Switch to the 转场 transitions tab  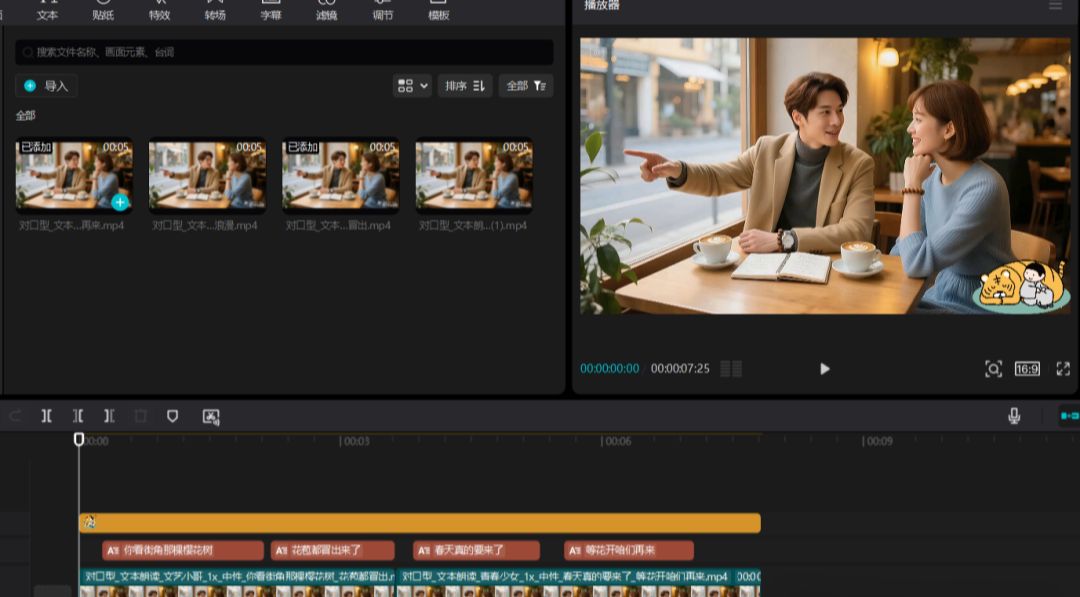[x=215, y=12]
